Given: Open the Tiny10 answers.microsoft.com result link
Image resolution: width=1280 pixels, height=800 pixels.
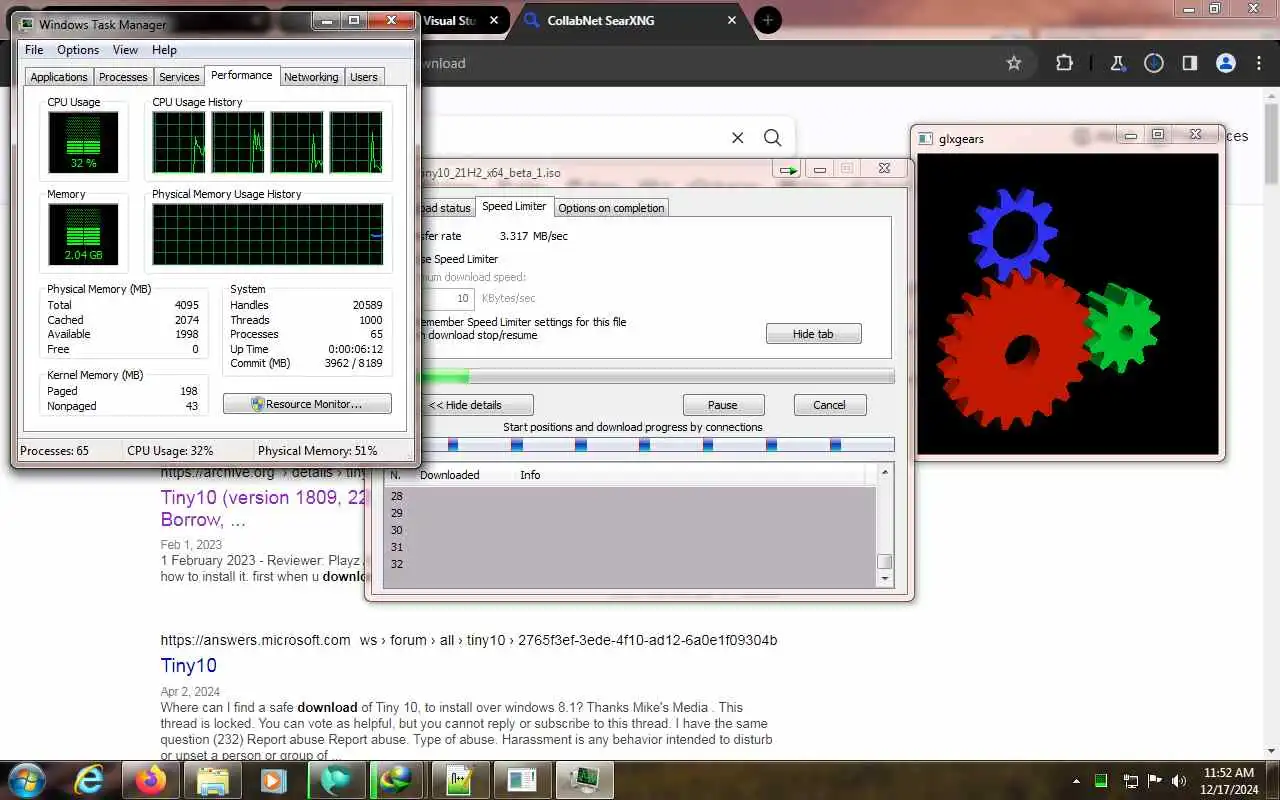Looking at the screenshot, I should point(189,665).
